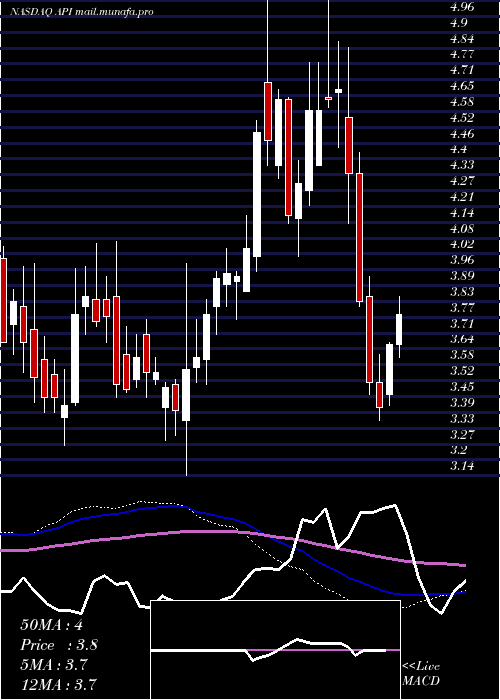Image resolution: width=500 pixels, height=700 pixels.
Task: Click the 3.2 price axis label
Action: 460,450
